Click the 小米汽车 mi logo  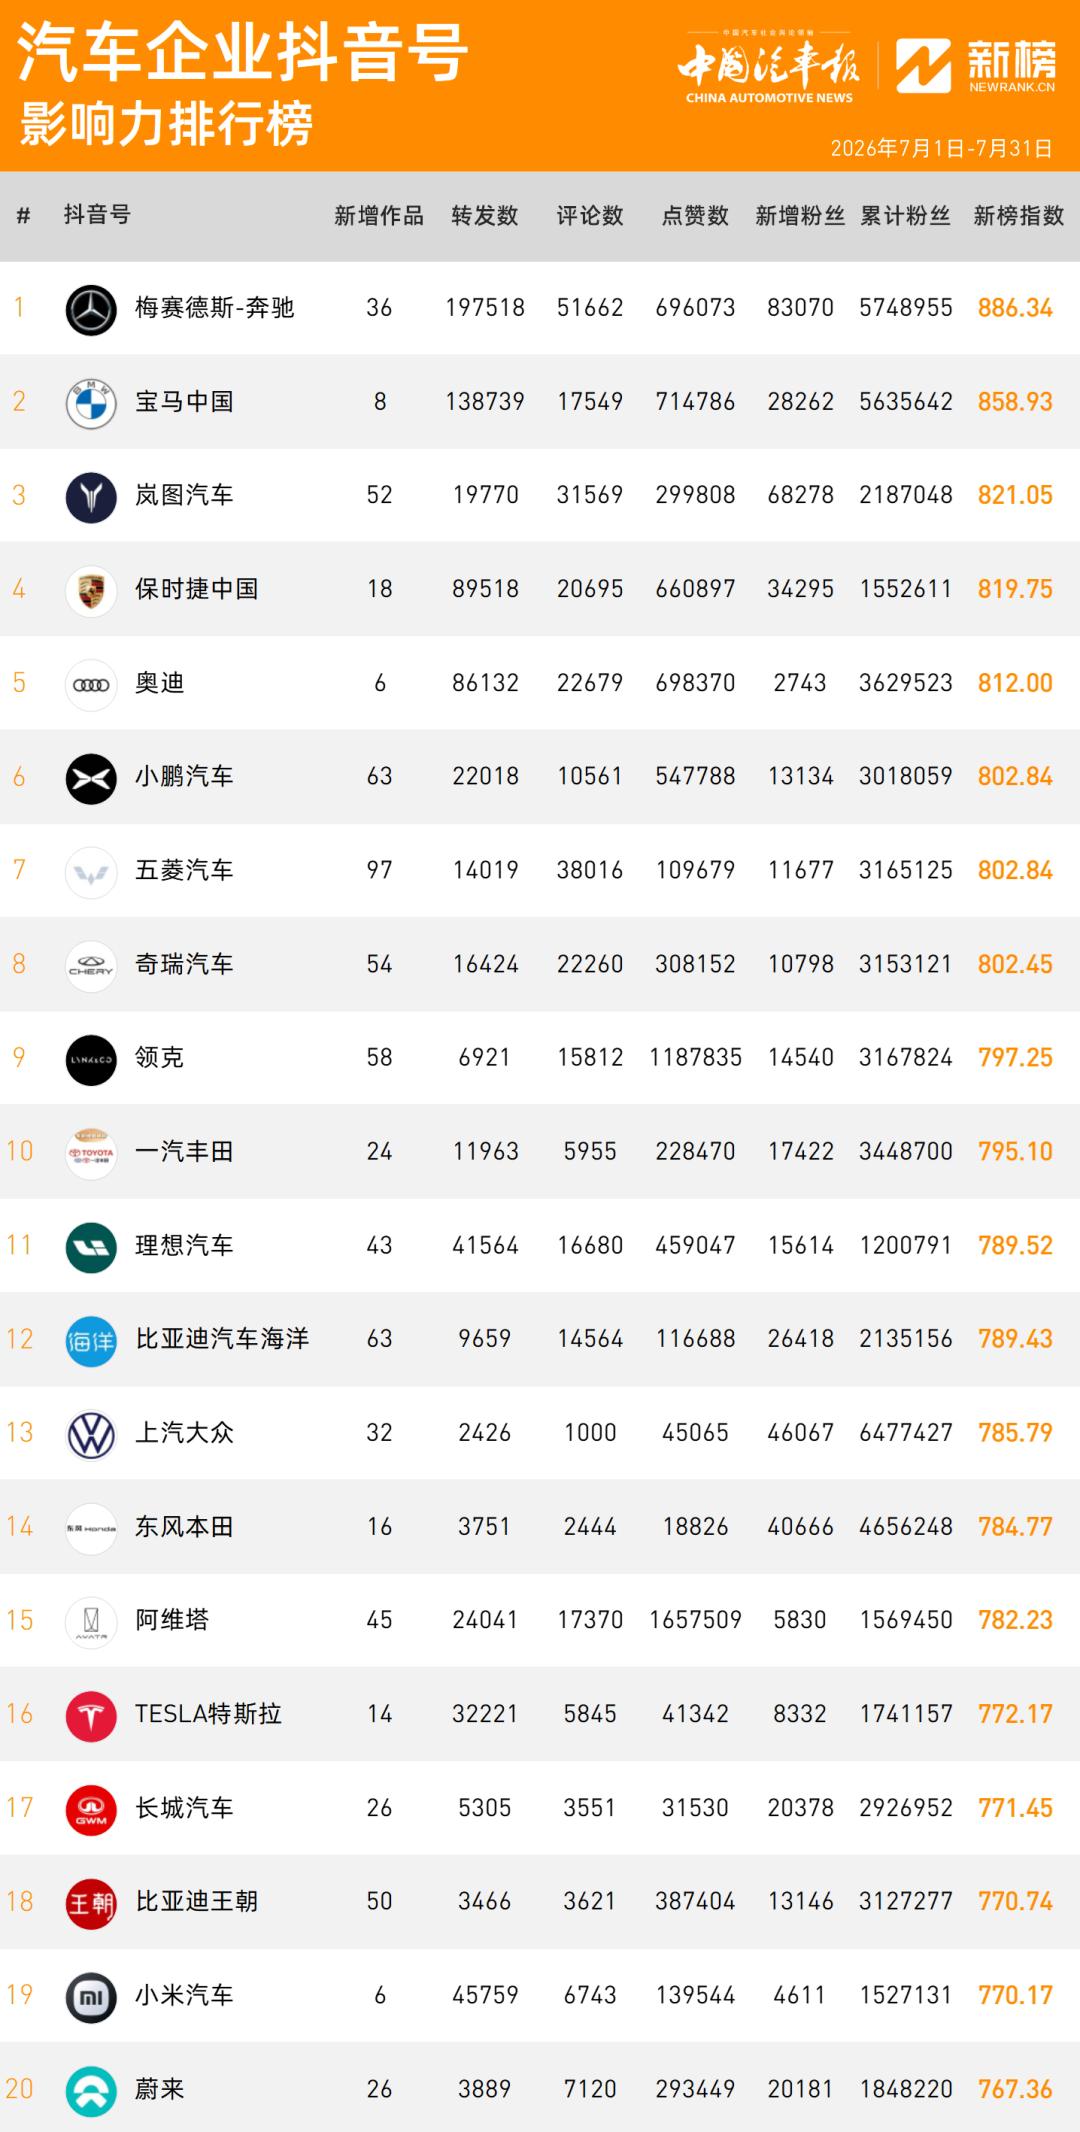91,1997
